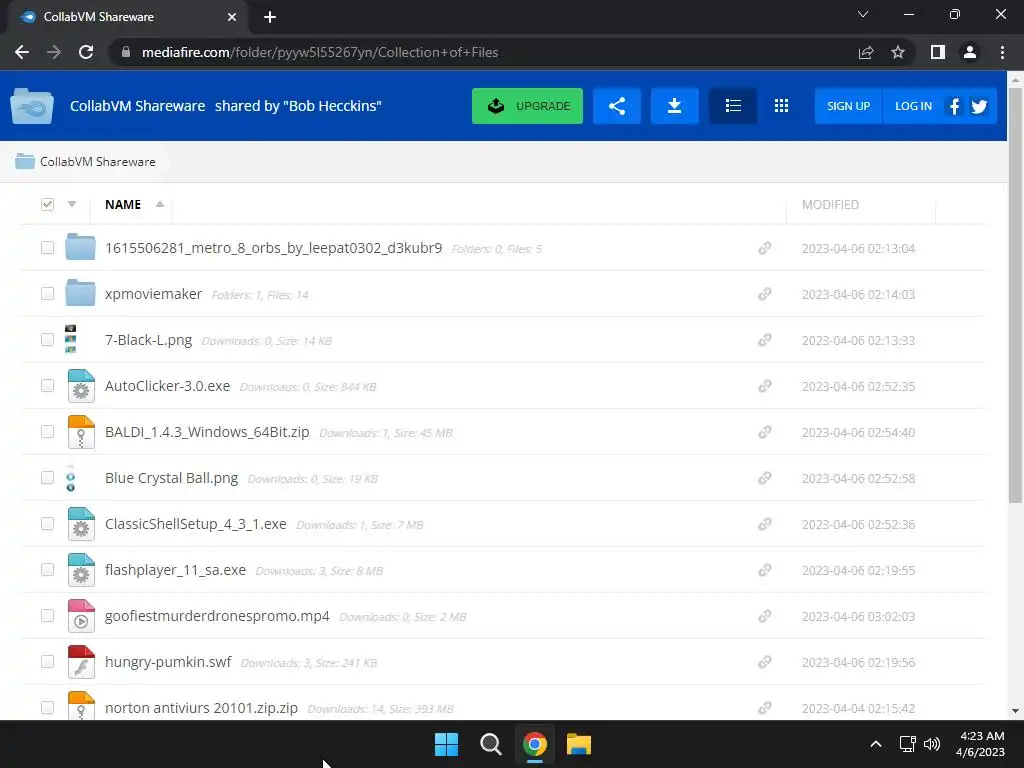
Task: Click the browser share page icon
Action: click(x=866, y=52)
